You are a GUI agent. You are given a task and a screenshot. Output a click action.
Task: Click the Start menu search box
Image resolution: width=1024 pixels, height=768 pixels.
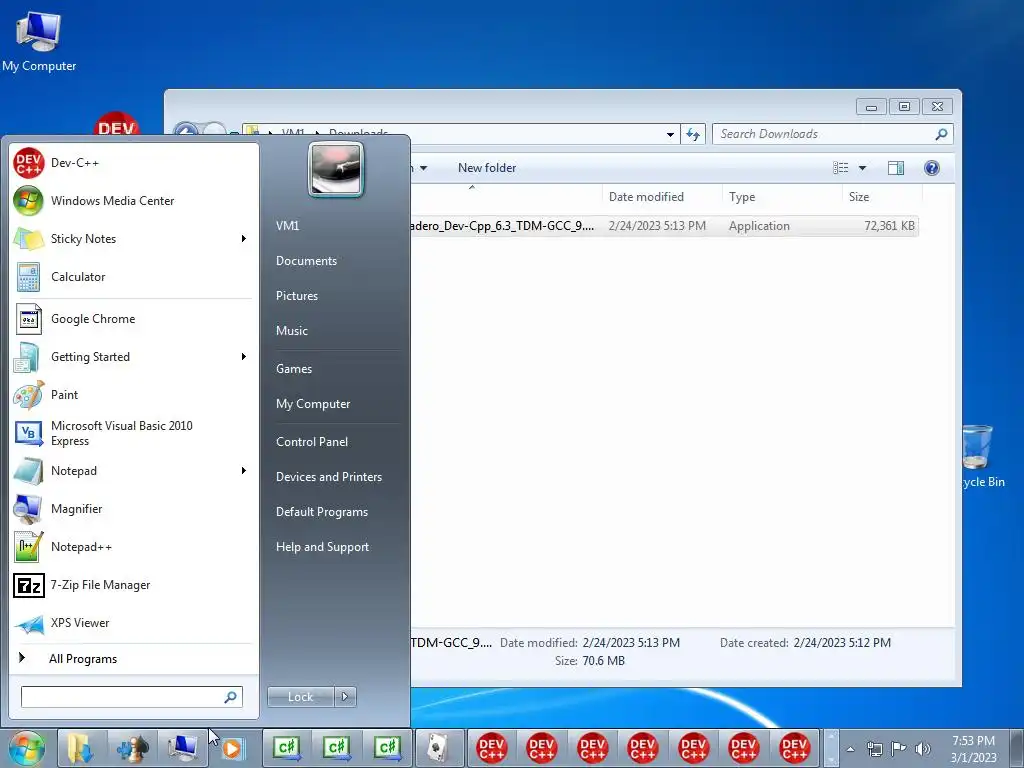131,697
